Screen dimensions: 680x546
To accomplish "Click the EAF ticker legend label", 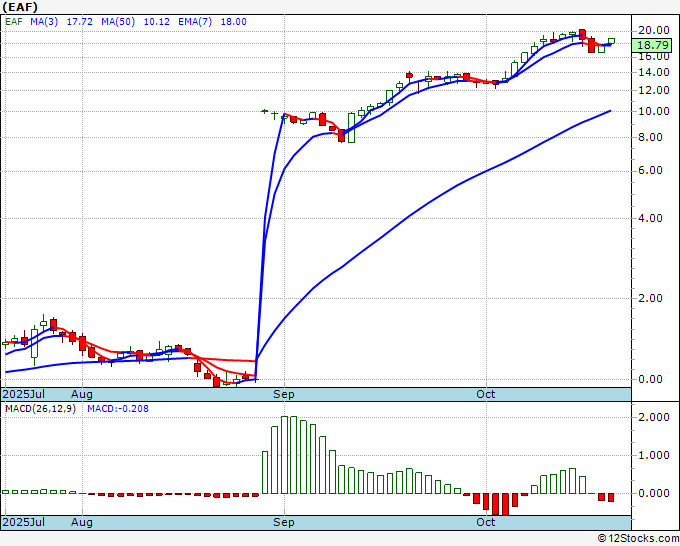I will click(x=13, y=22).
